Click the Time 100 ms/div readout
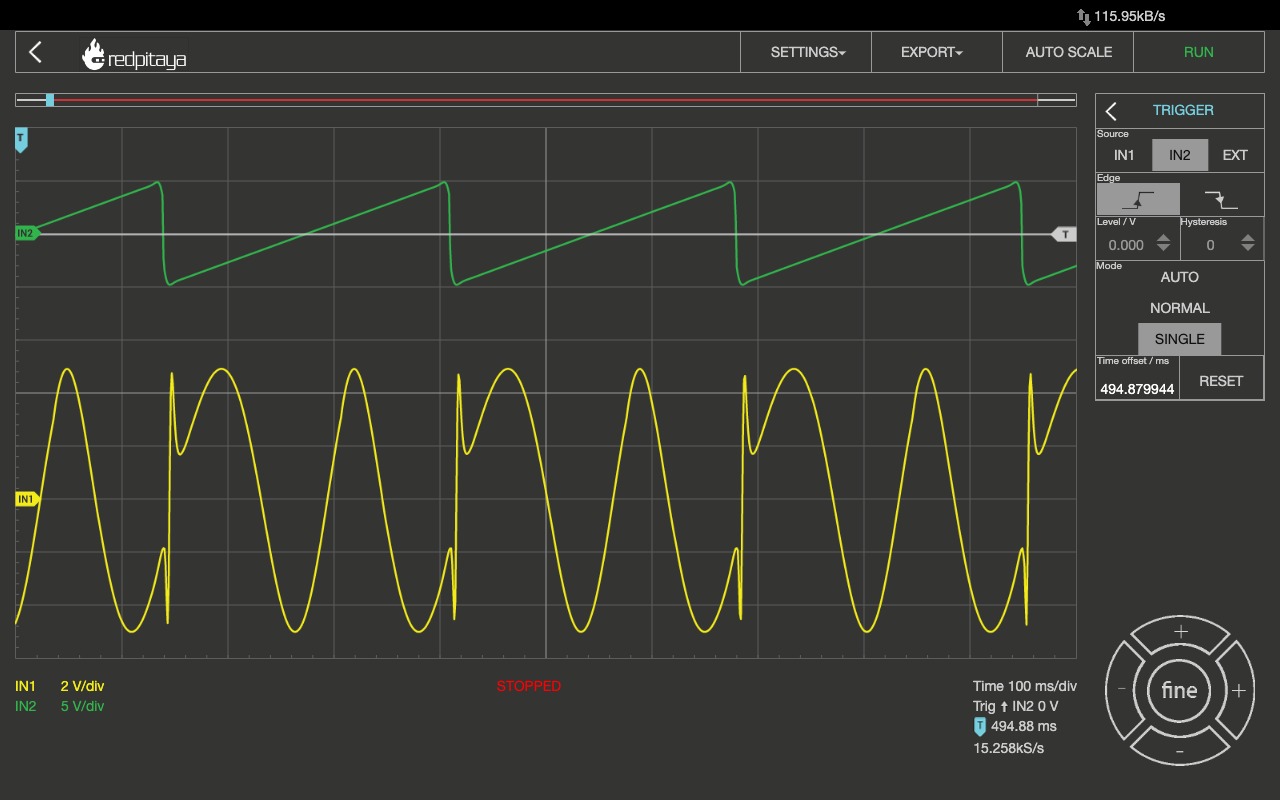1280x800 pixels. [1025, 686]
